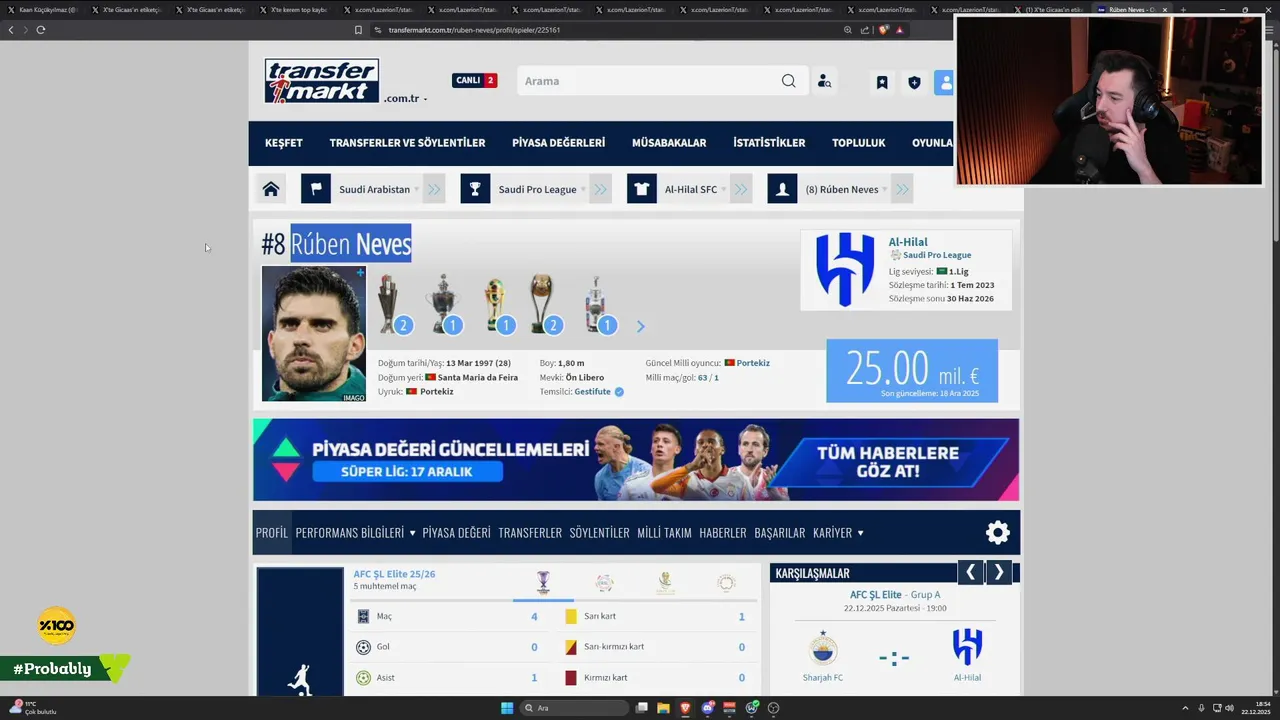Click the browser back arrow
Screen dimensions: 1280x720
click(11, 30)
